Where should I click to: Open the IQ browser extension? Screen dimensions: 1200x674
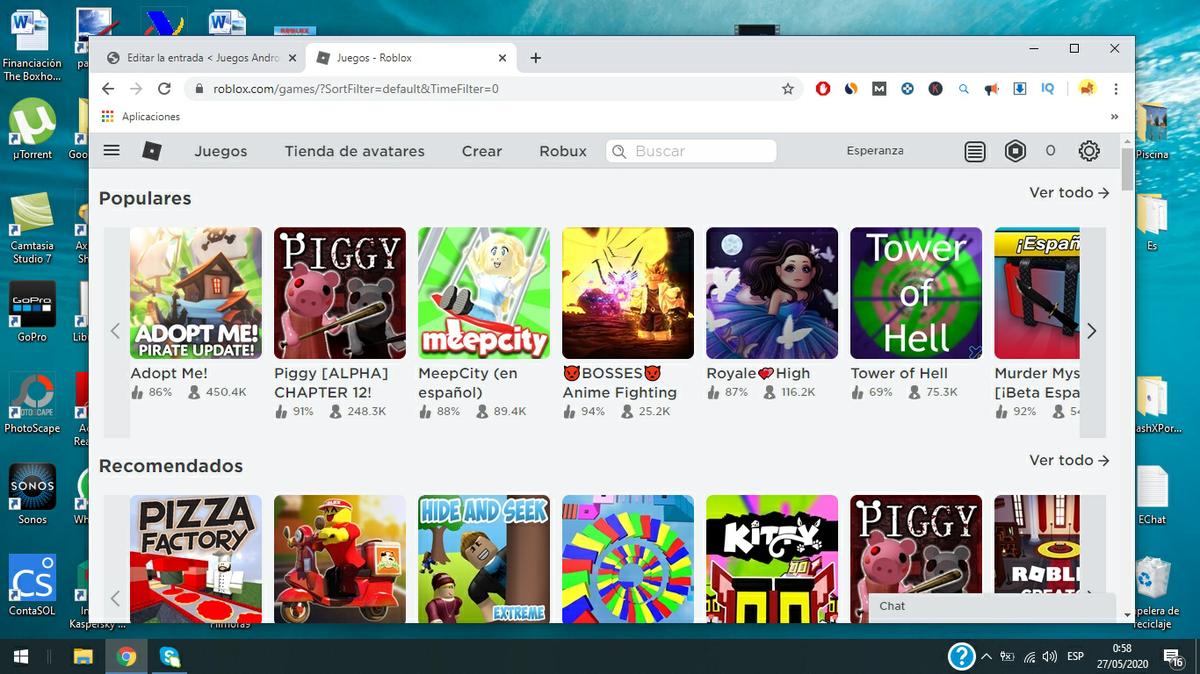tap(1047, 89)
